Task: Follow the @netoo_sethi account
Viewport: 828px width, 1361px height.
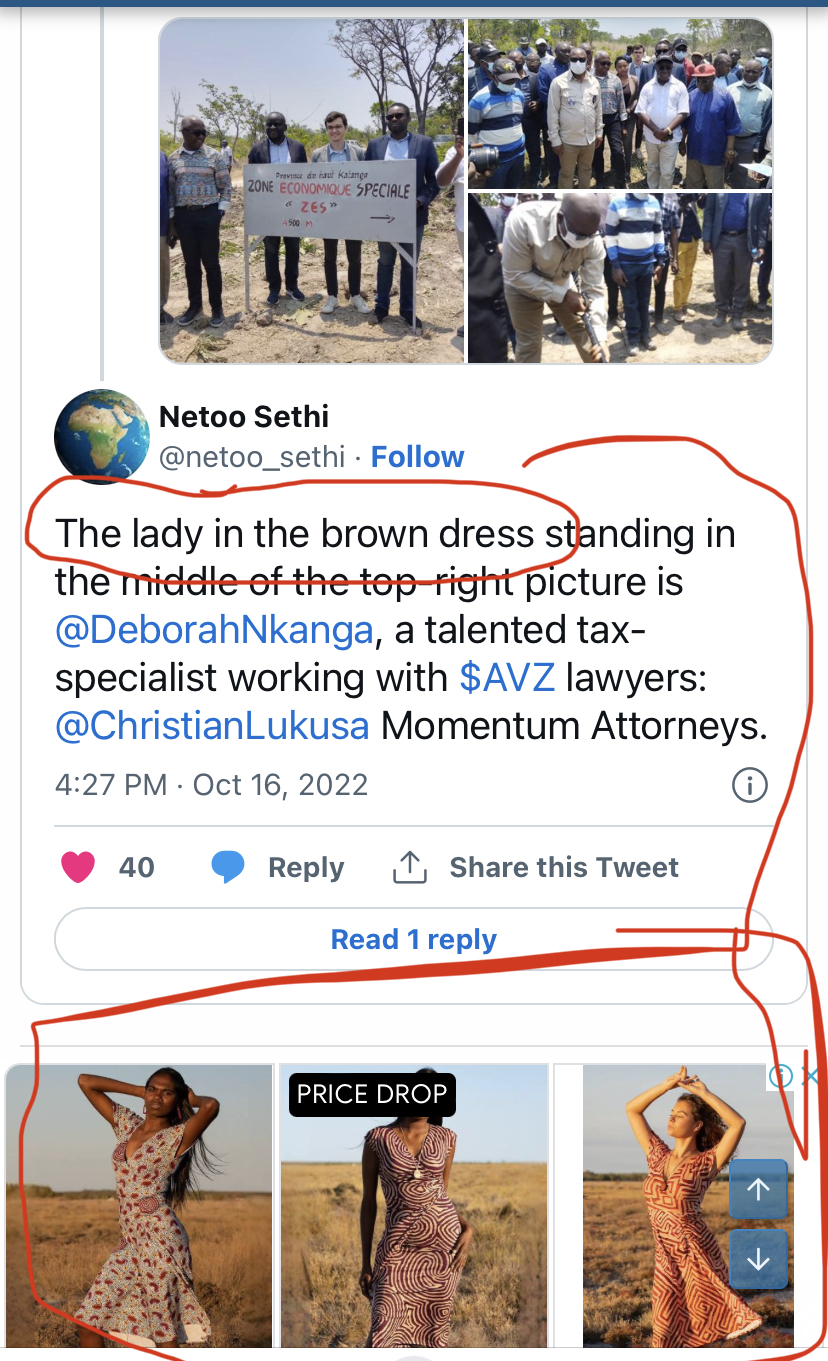Action: pos(417,457)
